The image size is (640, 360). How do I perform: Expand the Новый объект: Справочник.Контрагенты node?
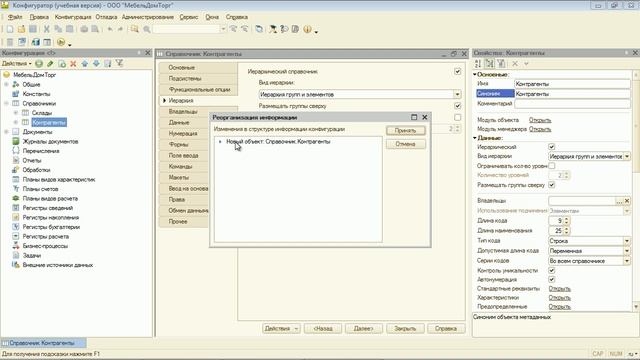click(220, 142)
